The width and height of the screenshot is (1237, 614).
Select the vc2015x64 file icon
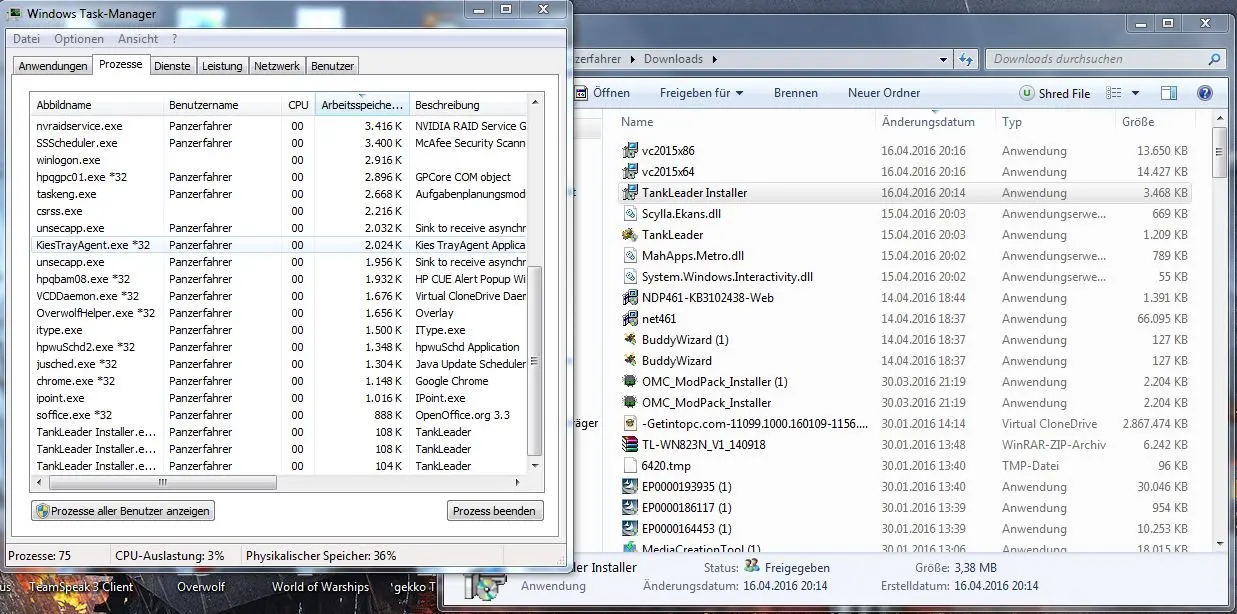630,172
